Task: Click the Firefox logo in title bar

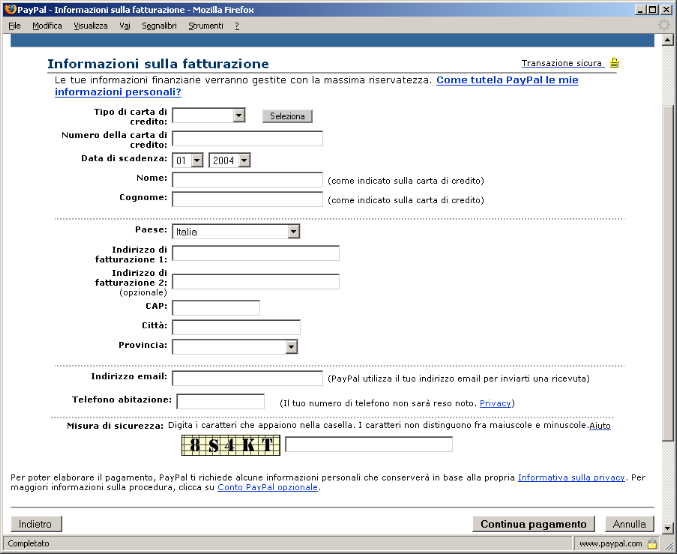Action: [x=10, y=8]
